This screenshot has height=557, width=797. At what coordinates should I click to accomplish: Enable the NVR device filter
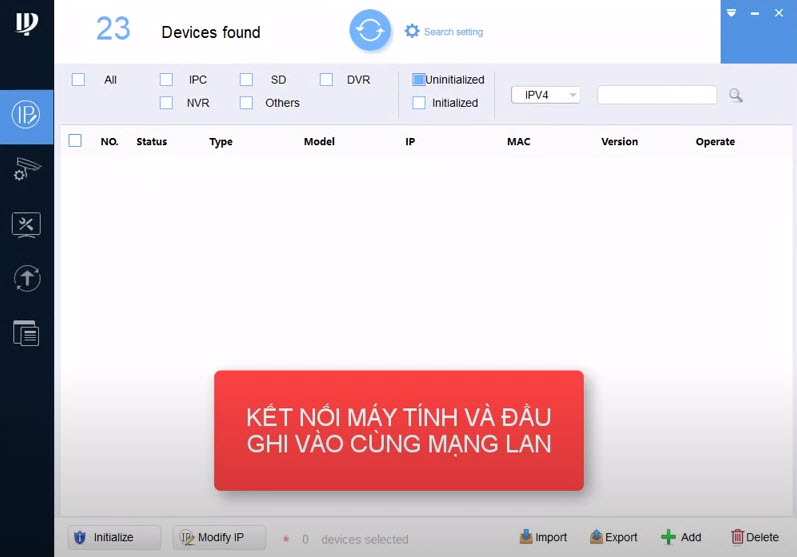click(167, 102)
